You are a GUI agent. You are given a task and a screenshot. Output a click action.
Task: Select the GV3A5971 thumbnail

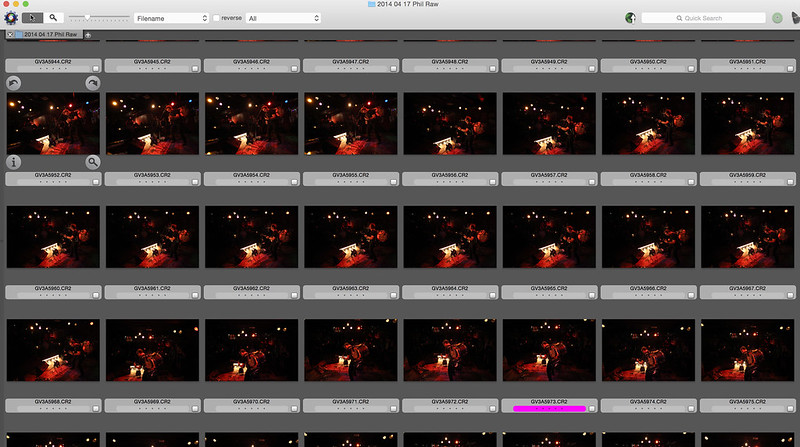tap(351, 350)
